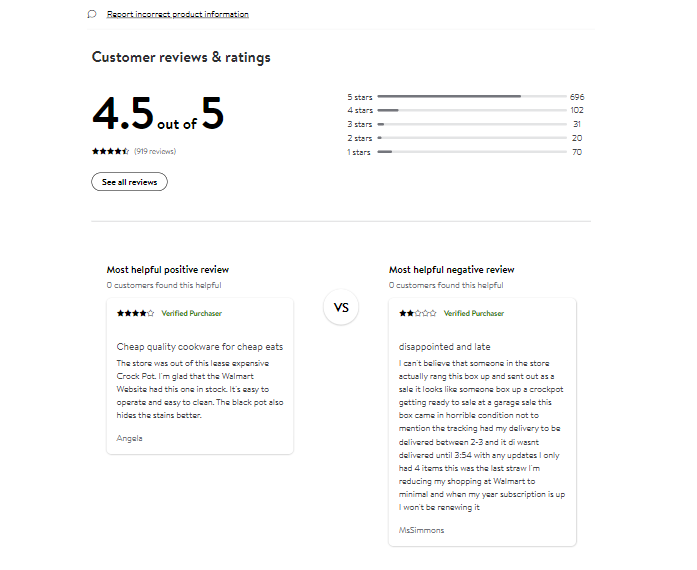Open the (919 reviews) count

pos(155,151)
